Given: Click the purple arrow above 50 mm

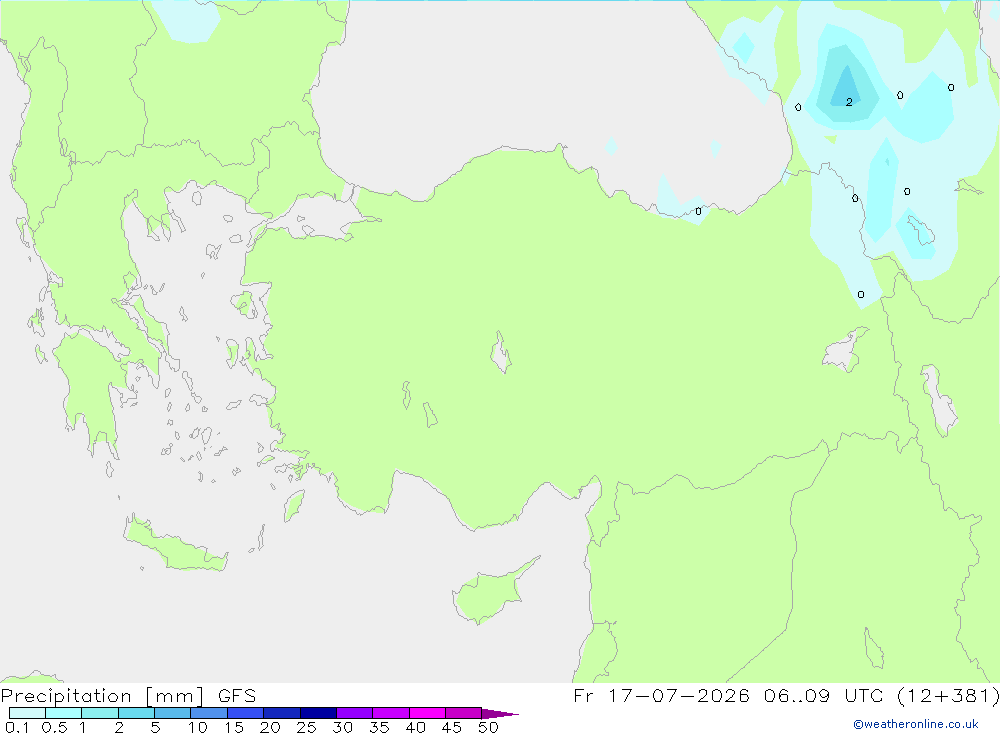Looking at the screenshot, I should [x=499, y=714].
